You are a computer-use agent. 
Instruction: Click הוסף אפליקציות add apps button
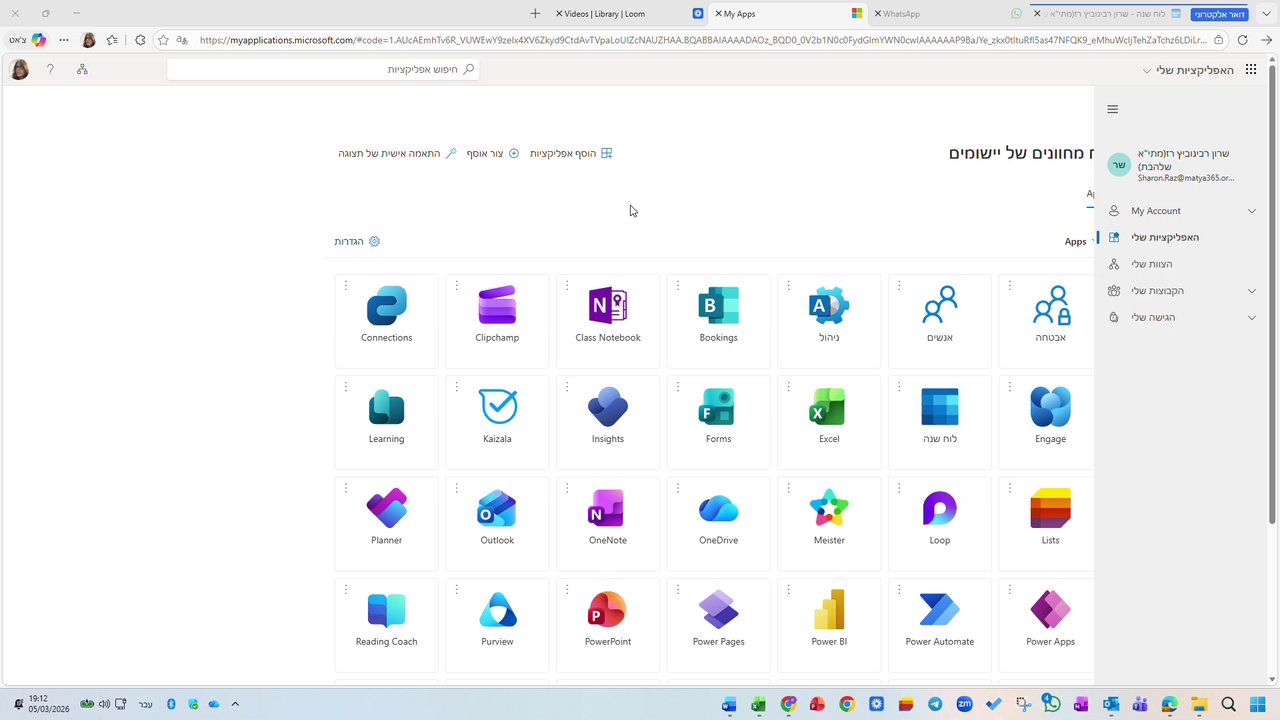click(571, 153)
